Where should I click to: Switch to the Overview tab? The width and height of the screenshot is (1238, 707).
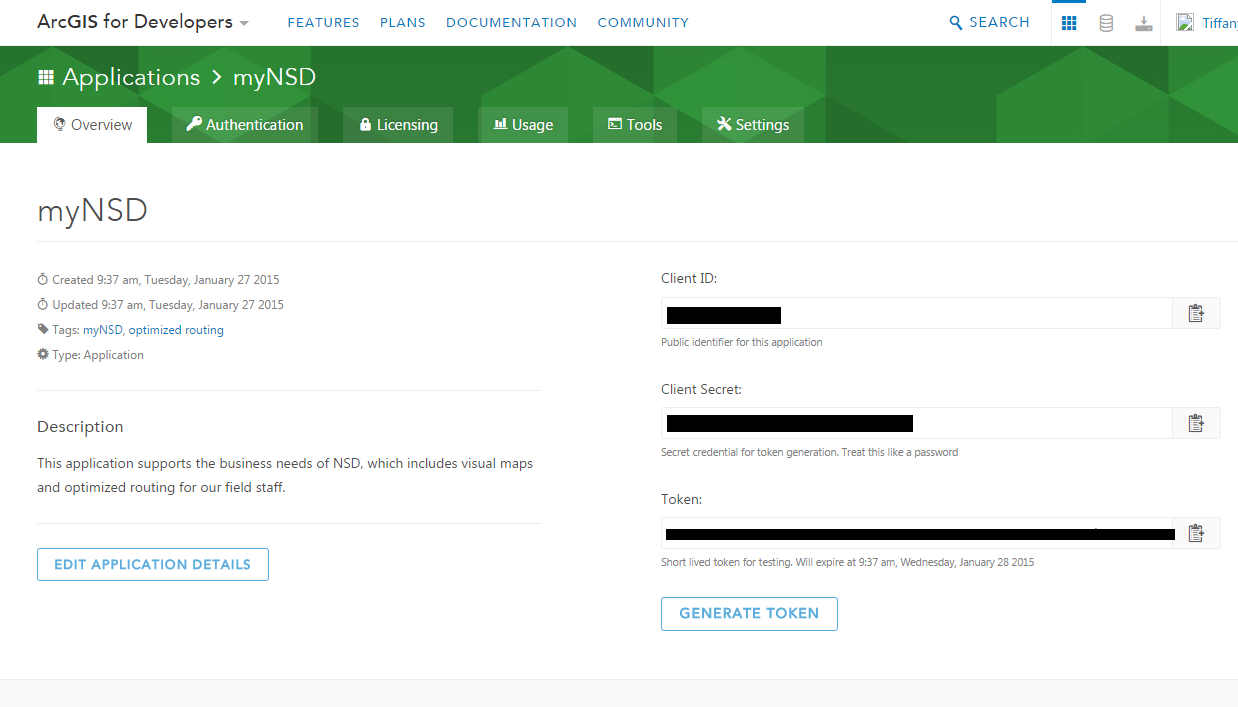[x=92, y=125]
